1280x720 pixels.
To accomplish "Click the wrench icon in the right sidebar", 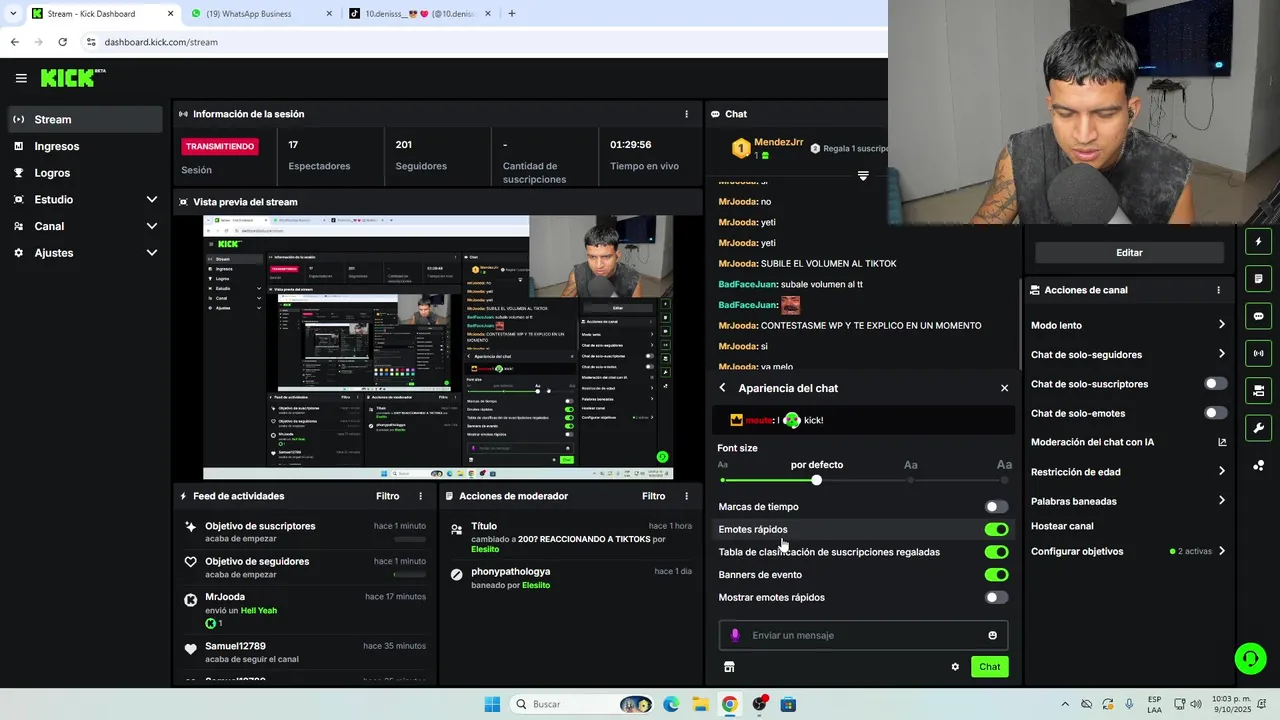I will coord(1258,428).
